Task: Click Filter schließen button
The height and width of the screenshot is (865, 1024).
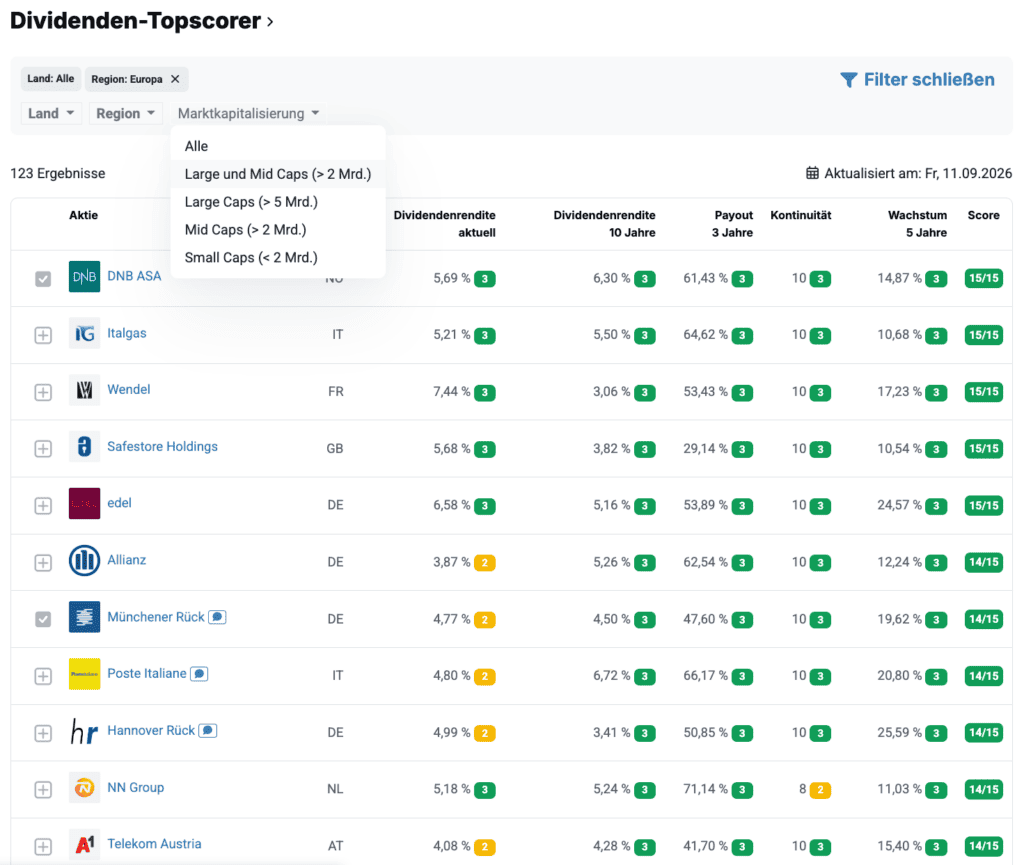Action: coord(918,80)
